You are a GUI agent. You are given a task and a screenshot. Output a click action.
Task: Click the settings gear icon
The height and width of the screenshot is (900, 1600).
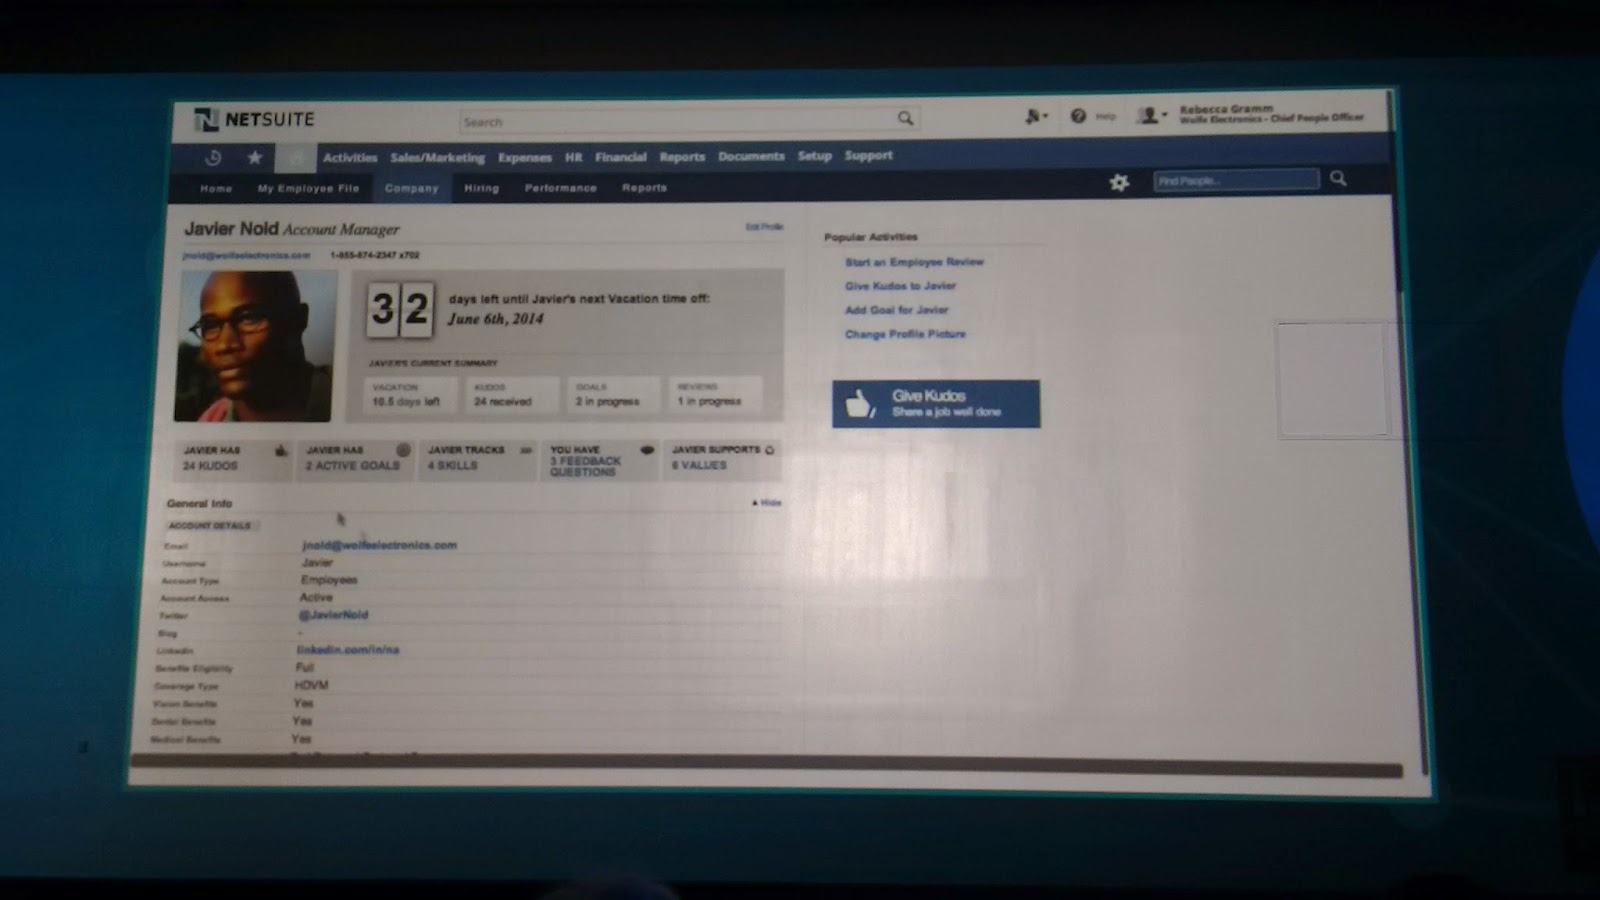click(1119, 182)
